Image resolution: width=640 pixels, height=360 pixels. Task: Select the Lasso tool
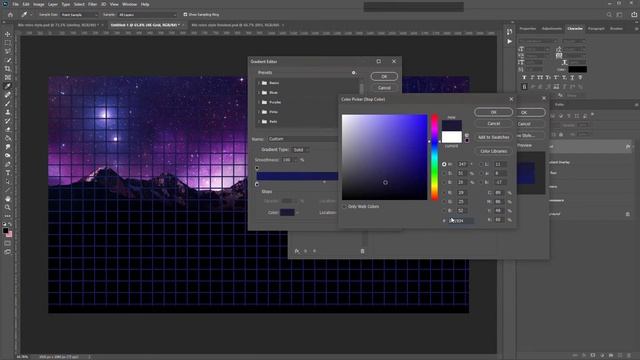[7, 51]
